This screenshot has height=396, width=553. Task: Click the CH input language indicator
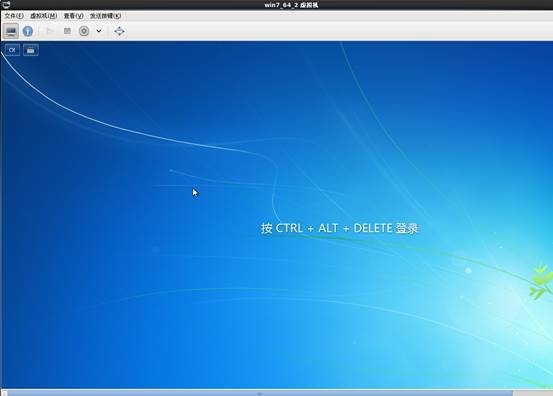(12, 50)
